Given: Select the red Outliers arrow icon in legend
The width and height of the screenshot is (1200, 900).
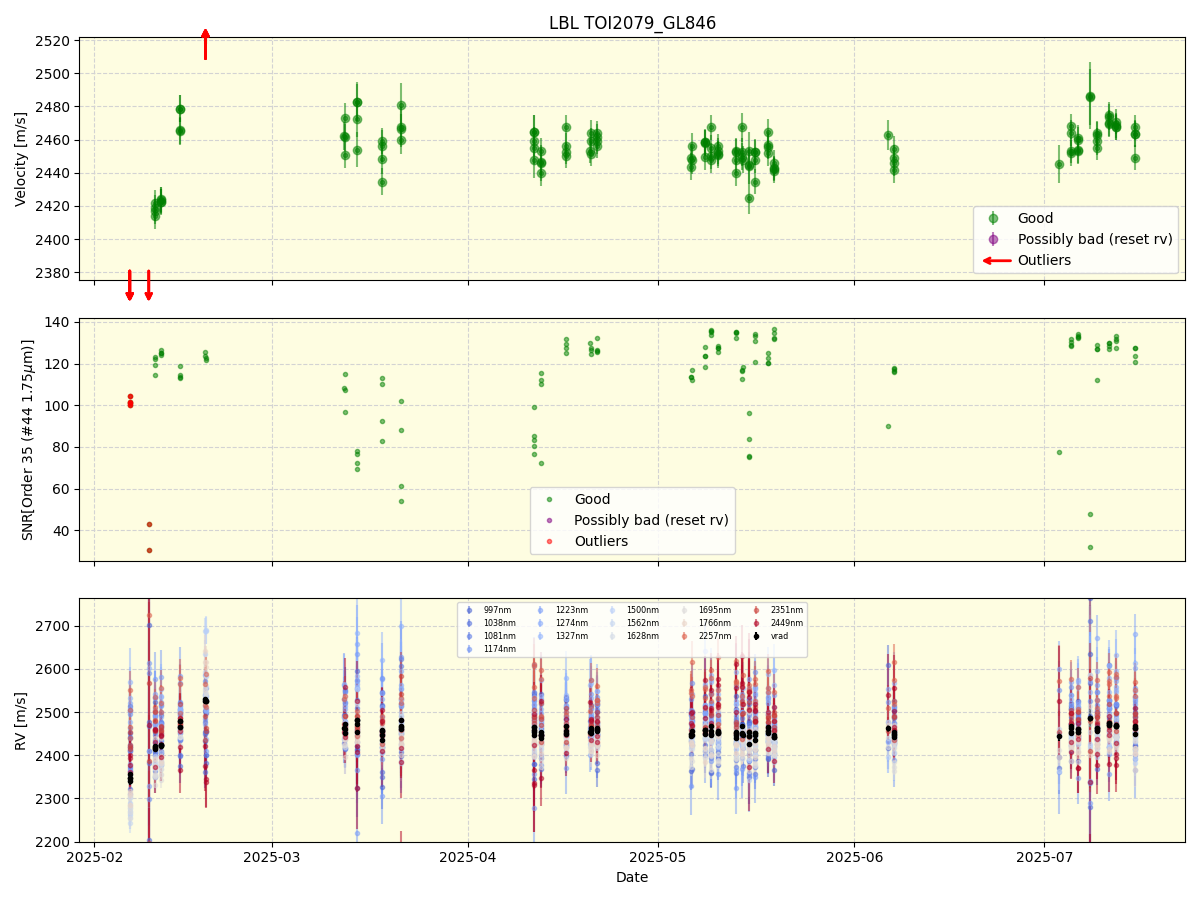Looking at the screenshot, I should click(x=996, y=260).
